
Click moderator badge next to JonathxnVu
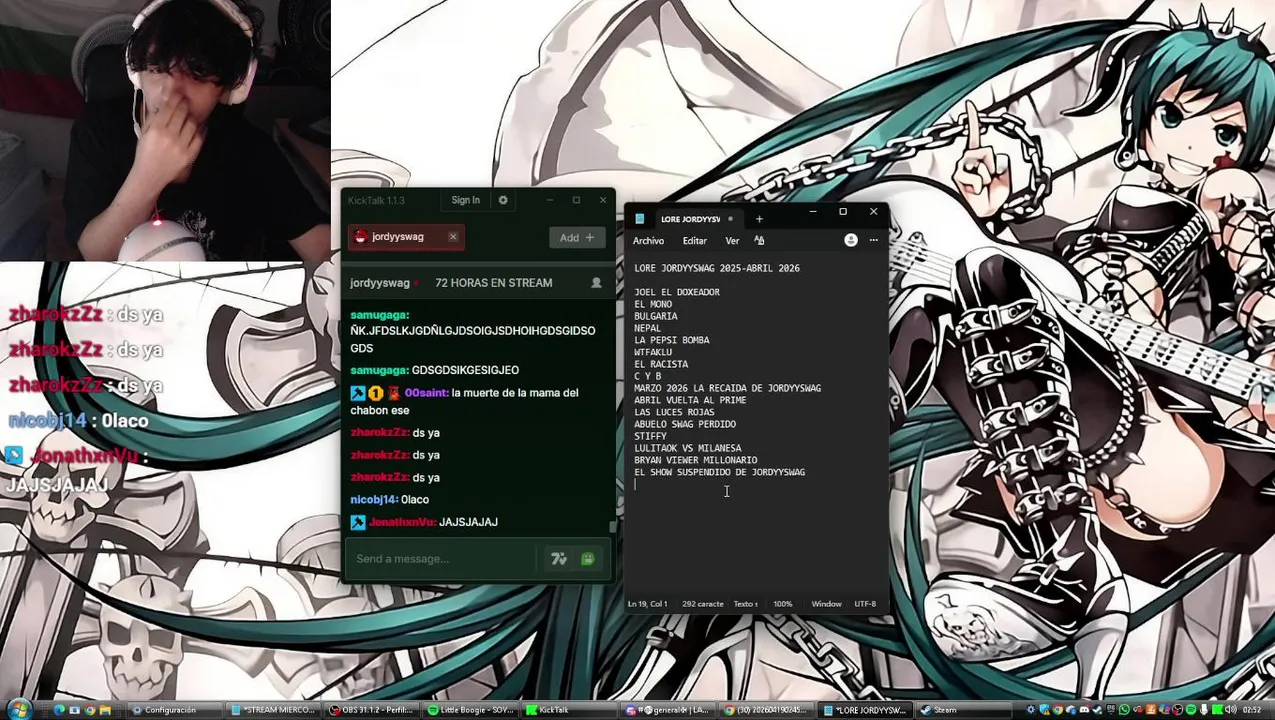[x=357, y=522]
